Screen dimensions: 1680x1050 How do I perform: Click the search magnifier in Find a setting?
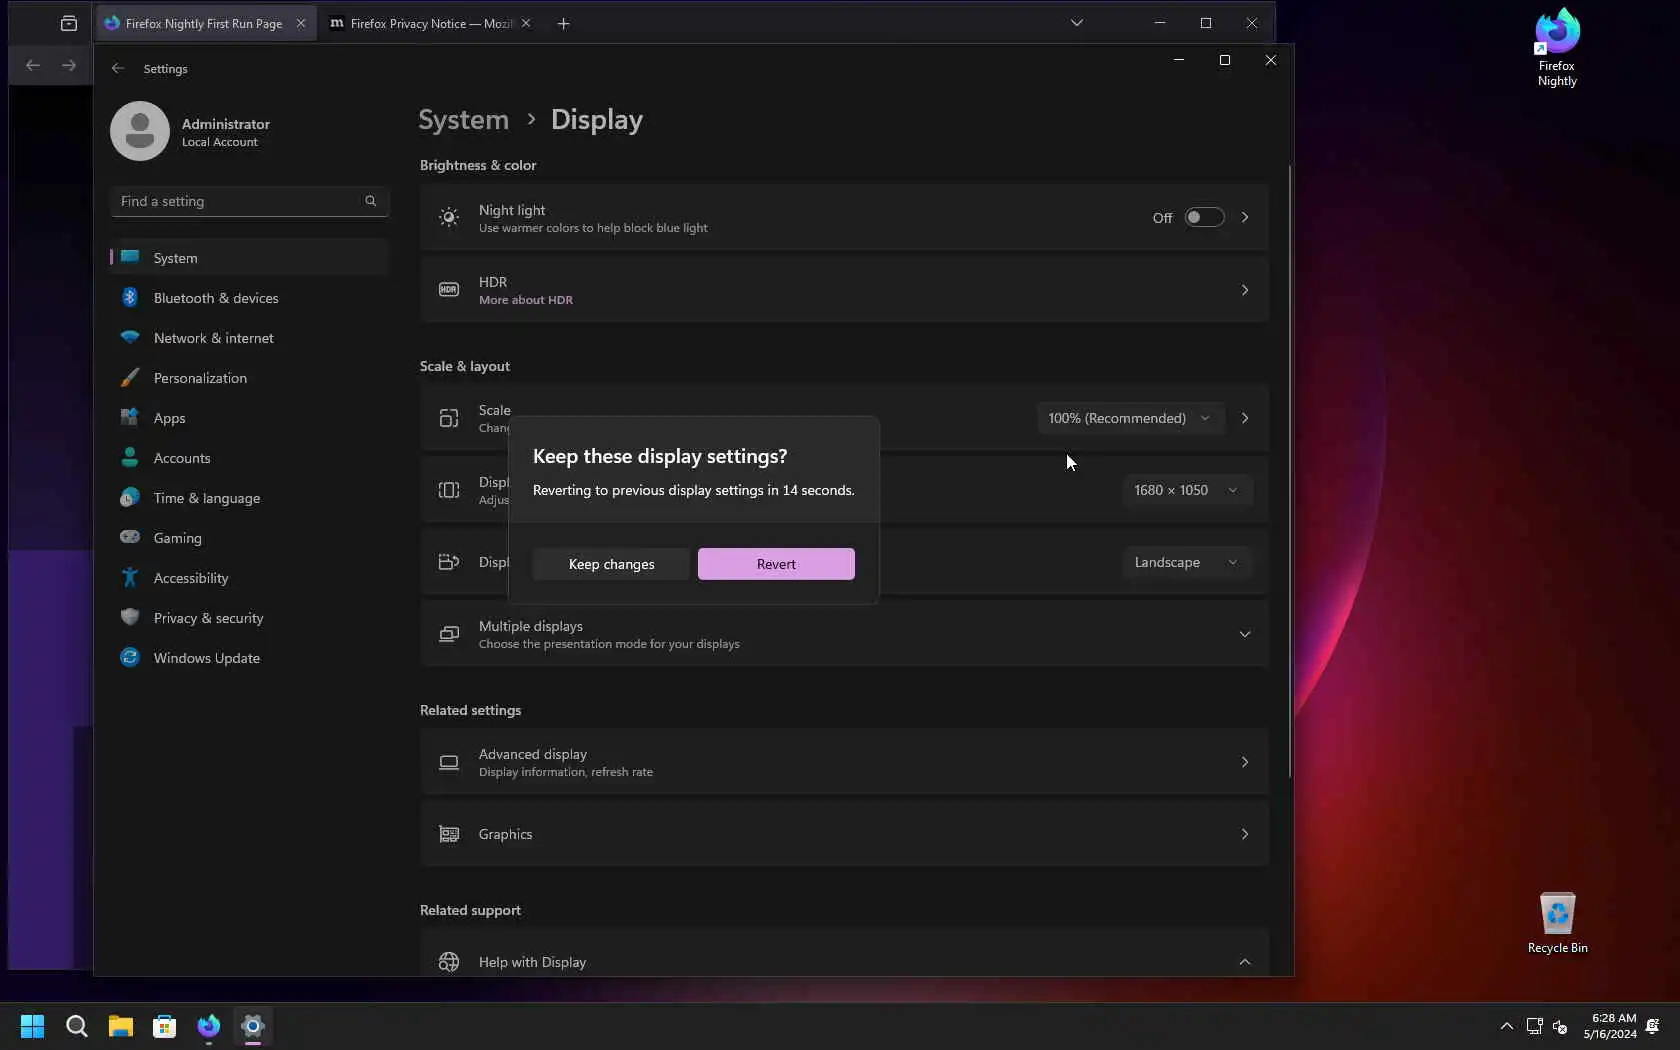[371, 201]
